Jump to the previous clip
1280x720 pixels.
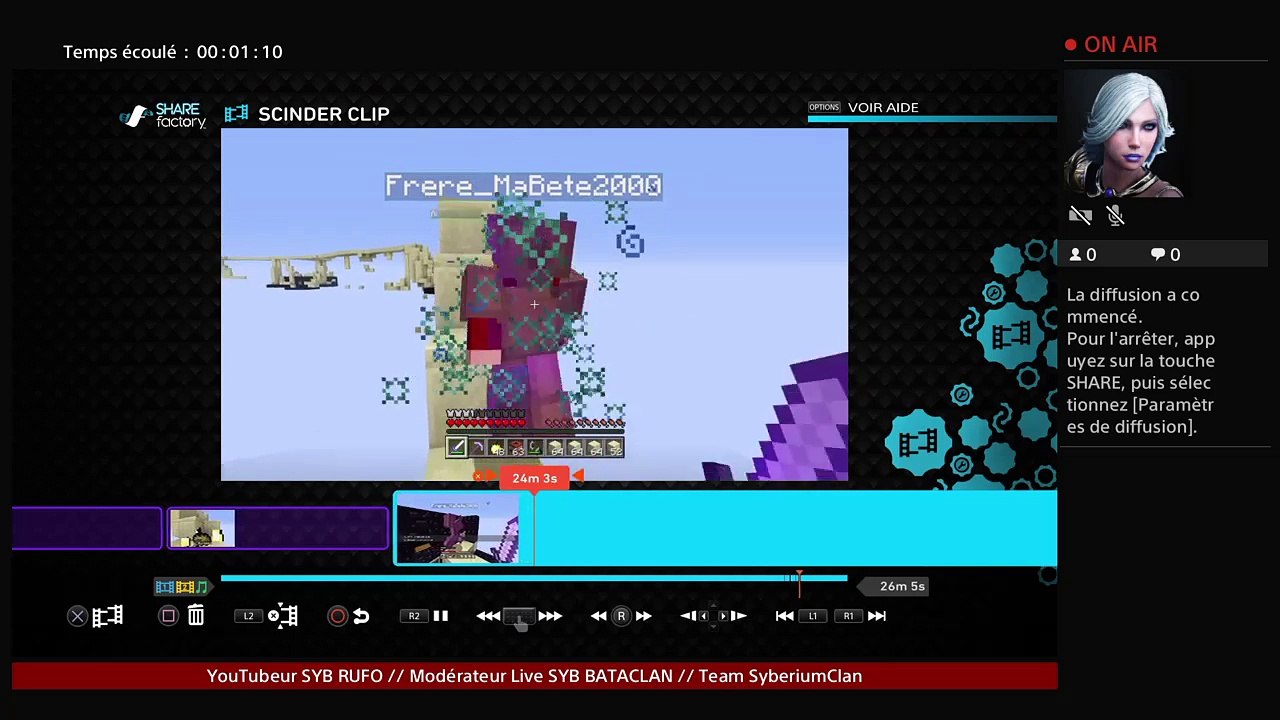(785, 616)
